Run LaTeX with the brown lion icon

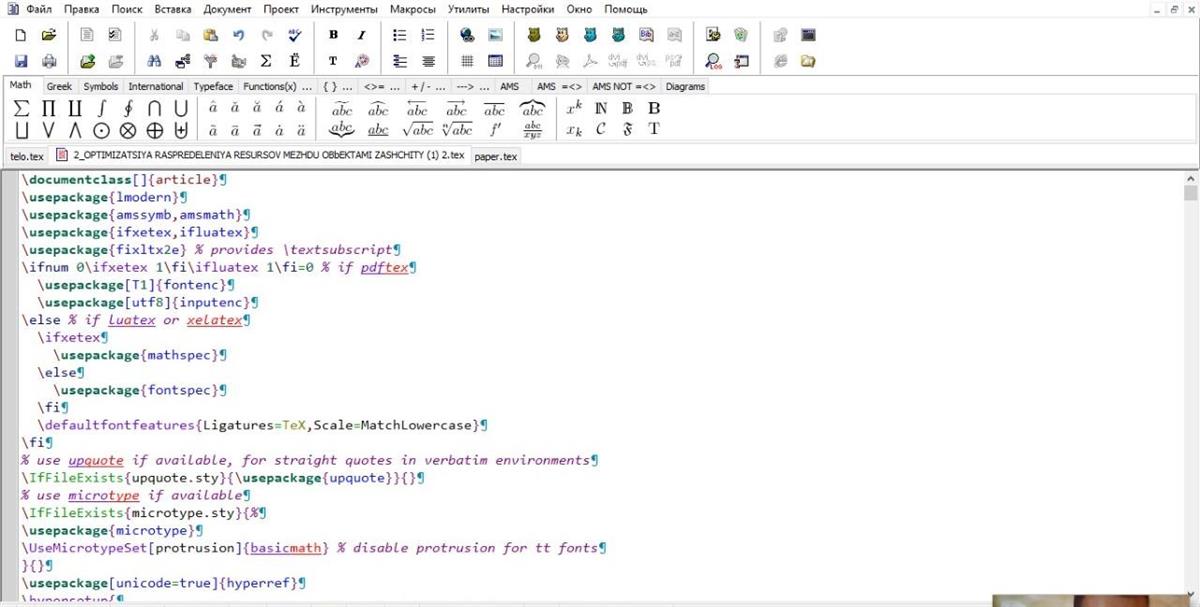(534, 35)
